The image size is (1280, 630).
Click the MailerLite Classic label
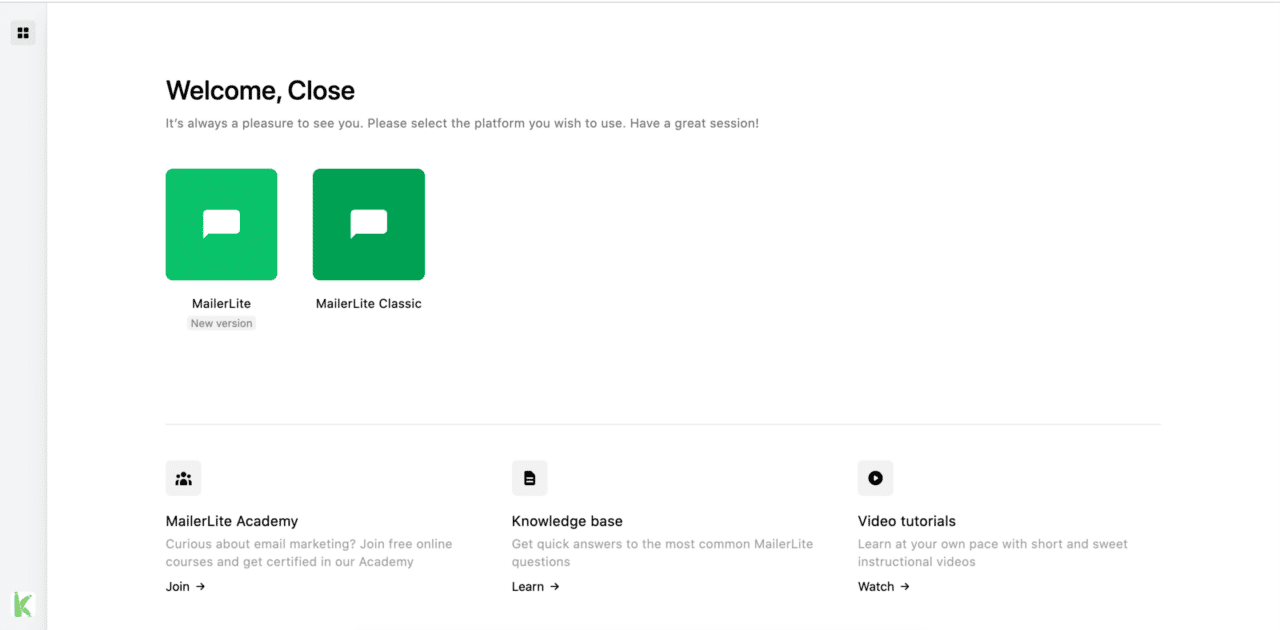click(x=368, y=303)
